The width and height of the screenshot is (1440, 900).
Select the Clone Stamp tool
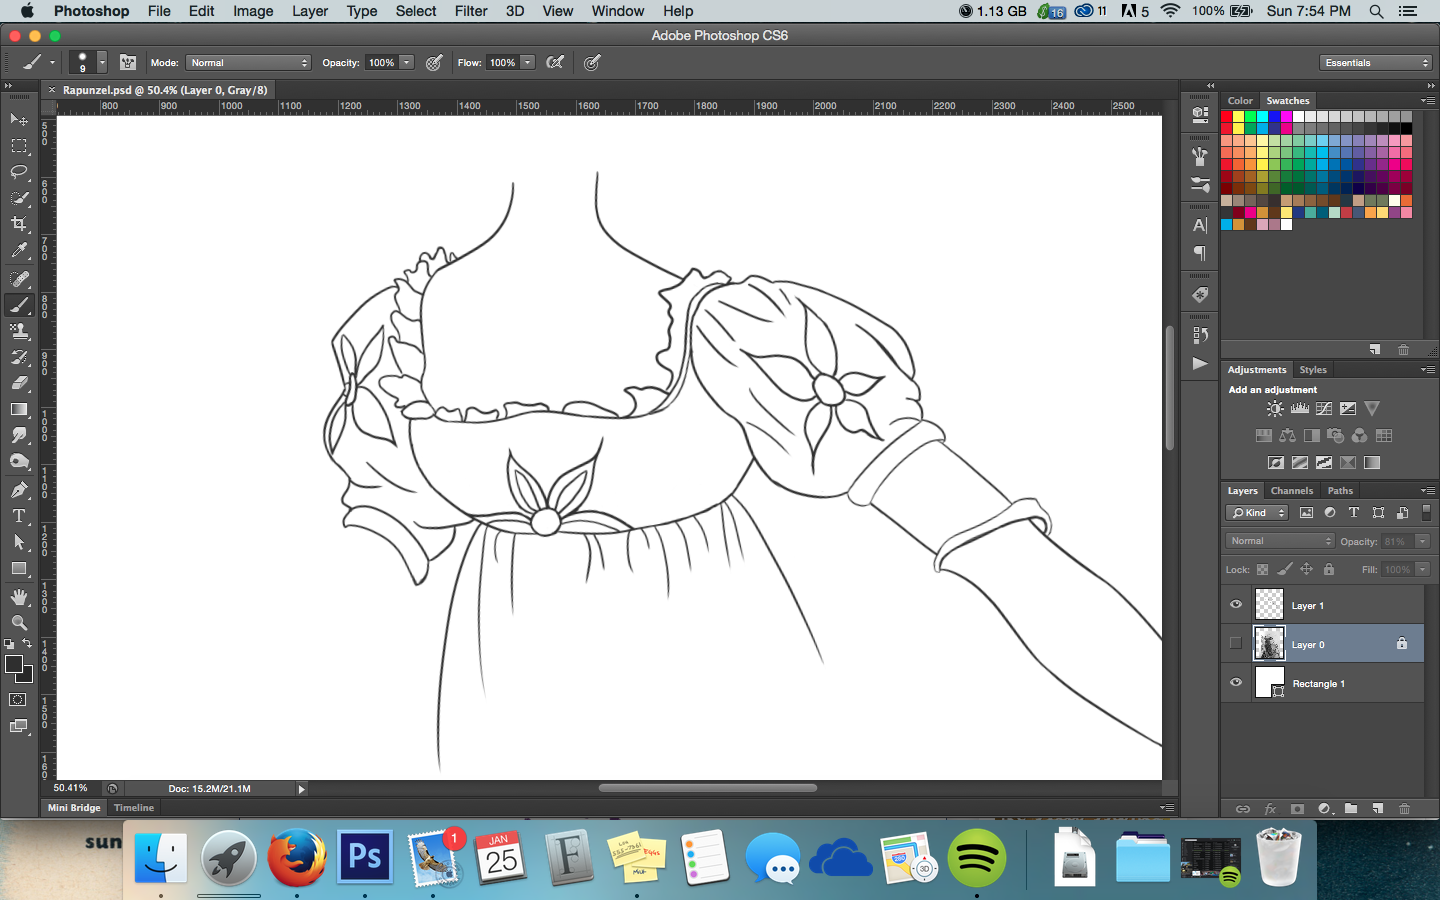(19, 331)
